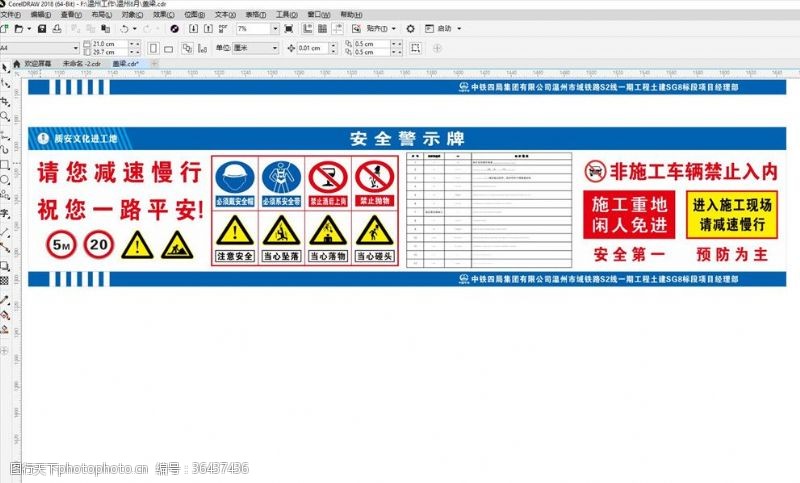Open the units (厘米) dropdown
Image resolution: width=800 pixels, height=483 pixels.
click(274, 48)
